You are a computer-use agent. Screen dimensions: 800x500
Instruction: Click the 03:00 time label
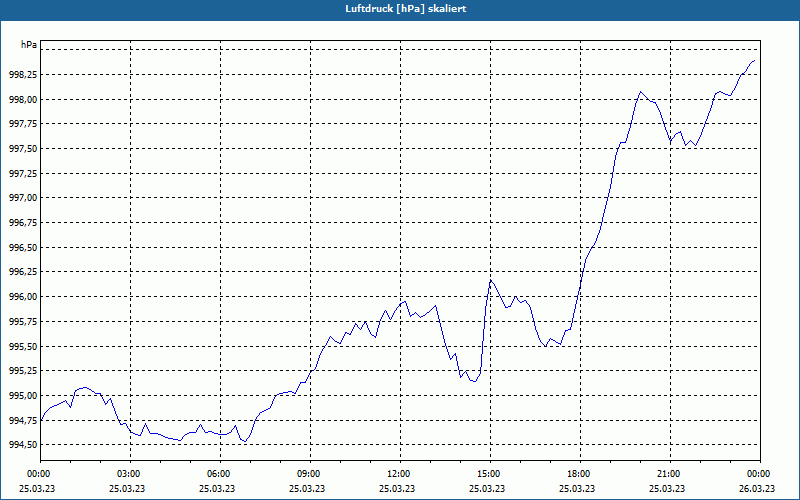(x=131, y=474)
